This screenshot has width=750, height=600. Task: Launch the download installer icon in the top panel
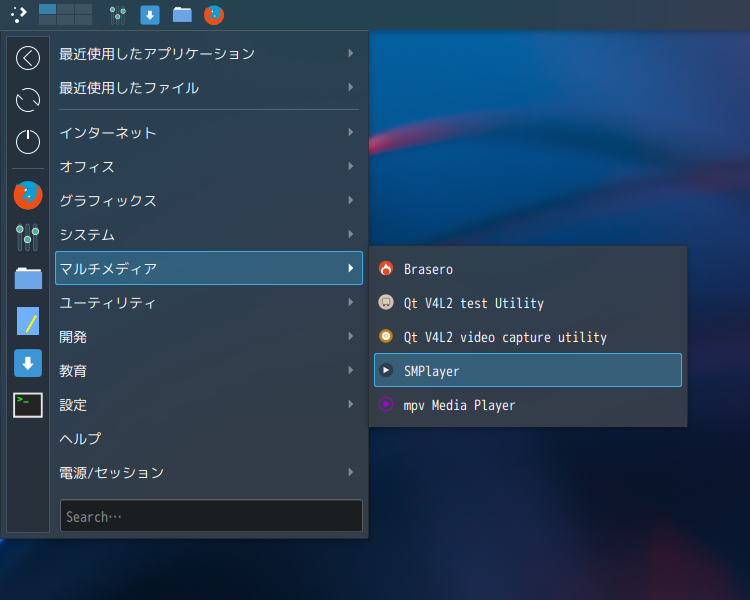click(x=150, y=15)
